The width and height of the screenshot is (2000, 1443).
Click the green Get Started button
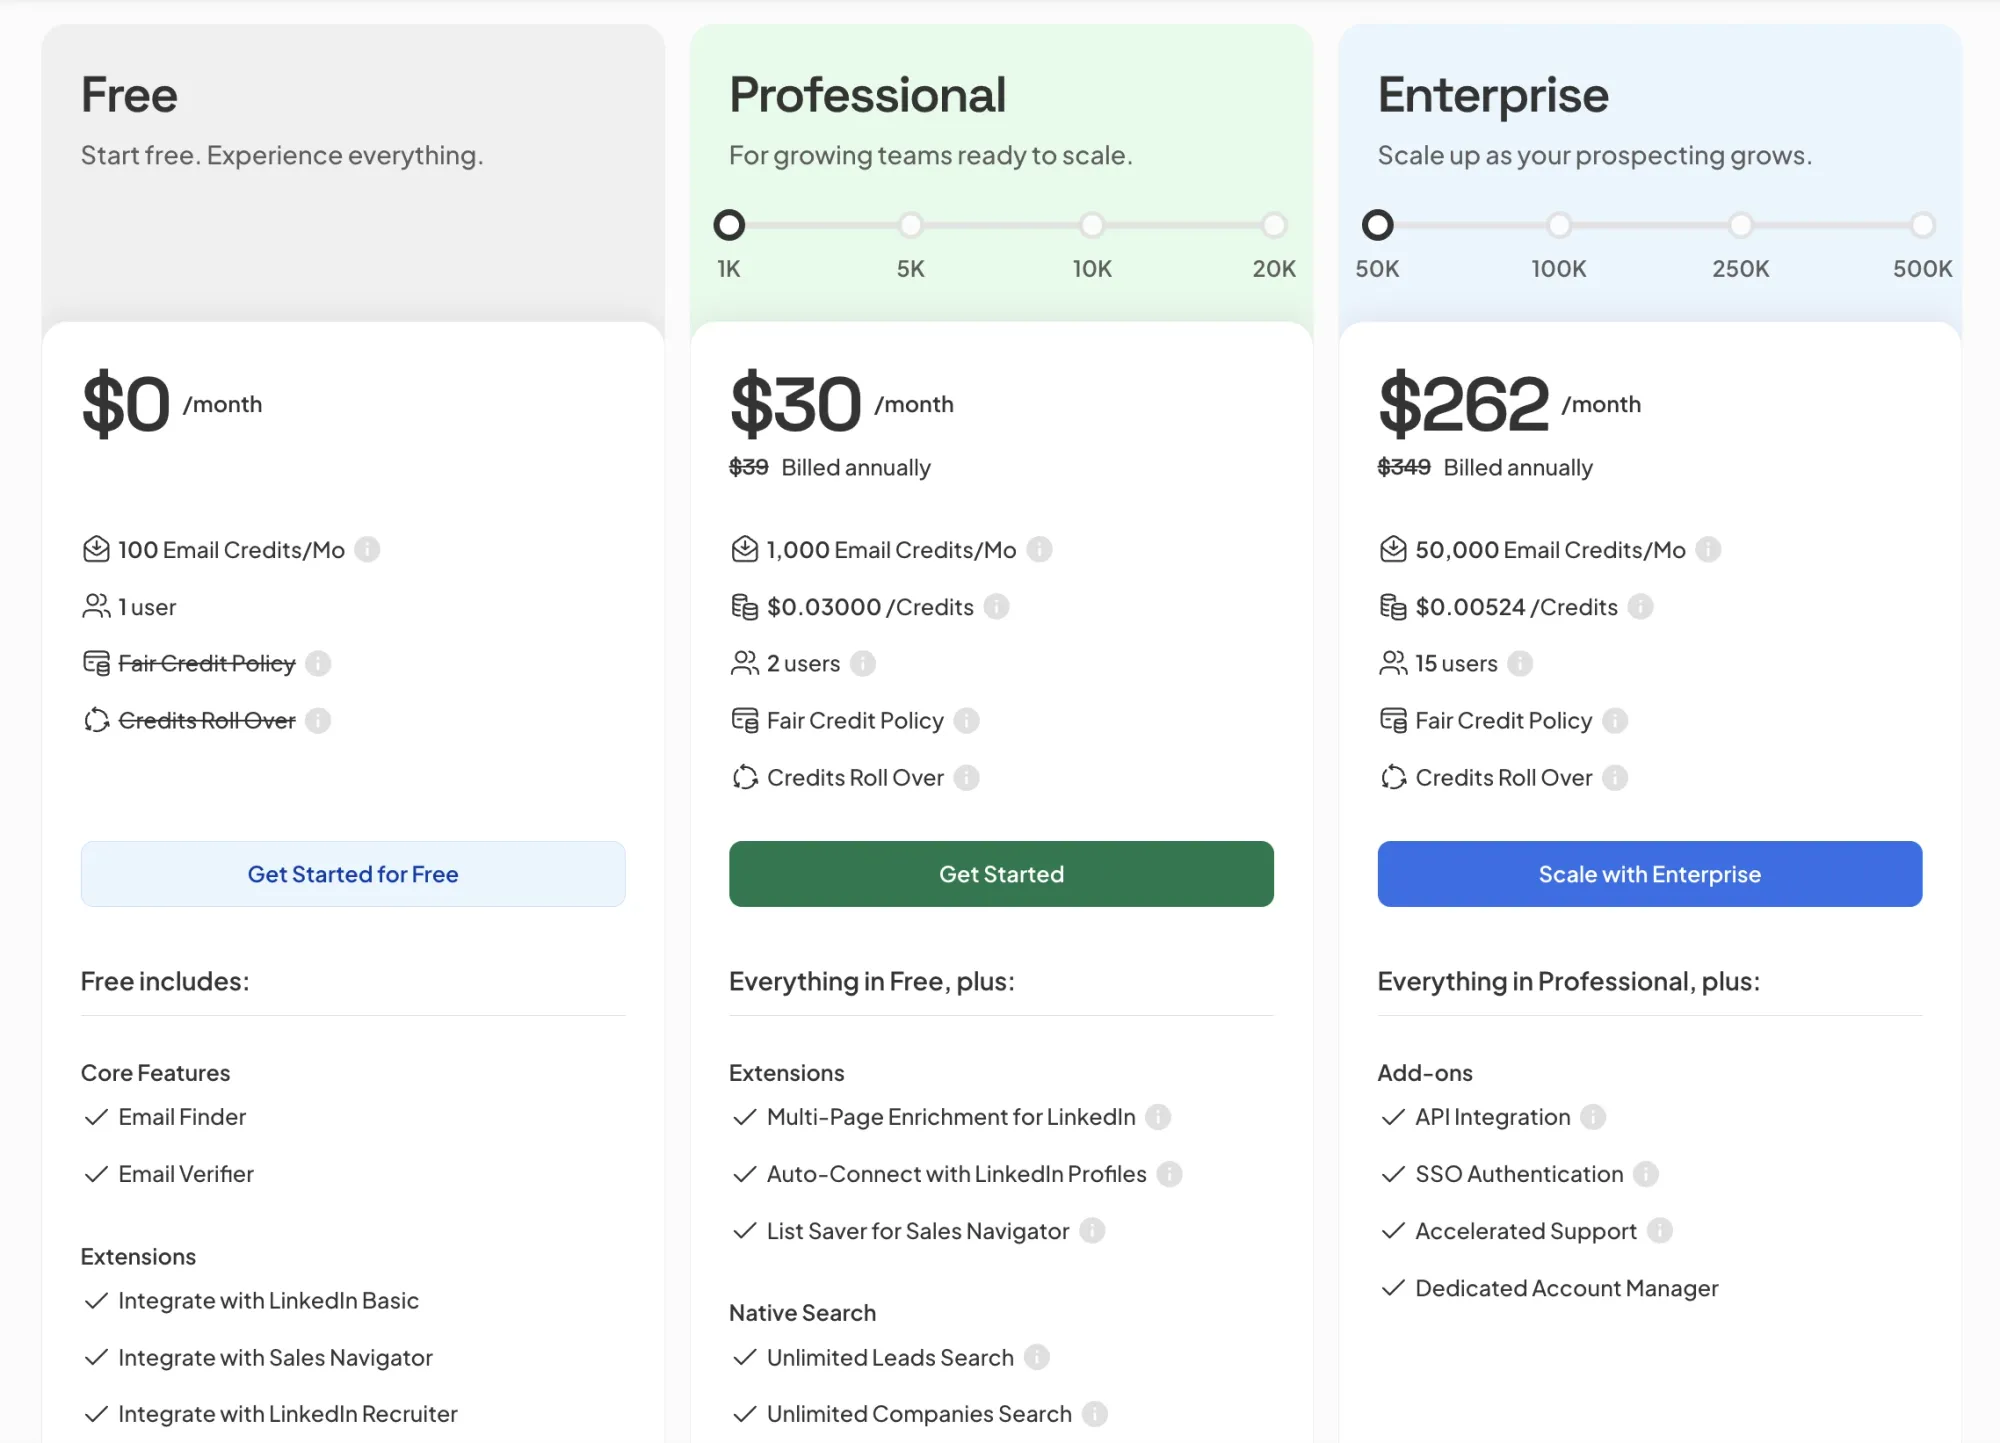[x=1000, y=873]
